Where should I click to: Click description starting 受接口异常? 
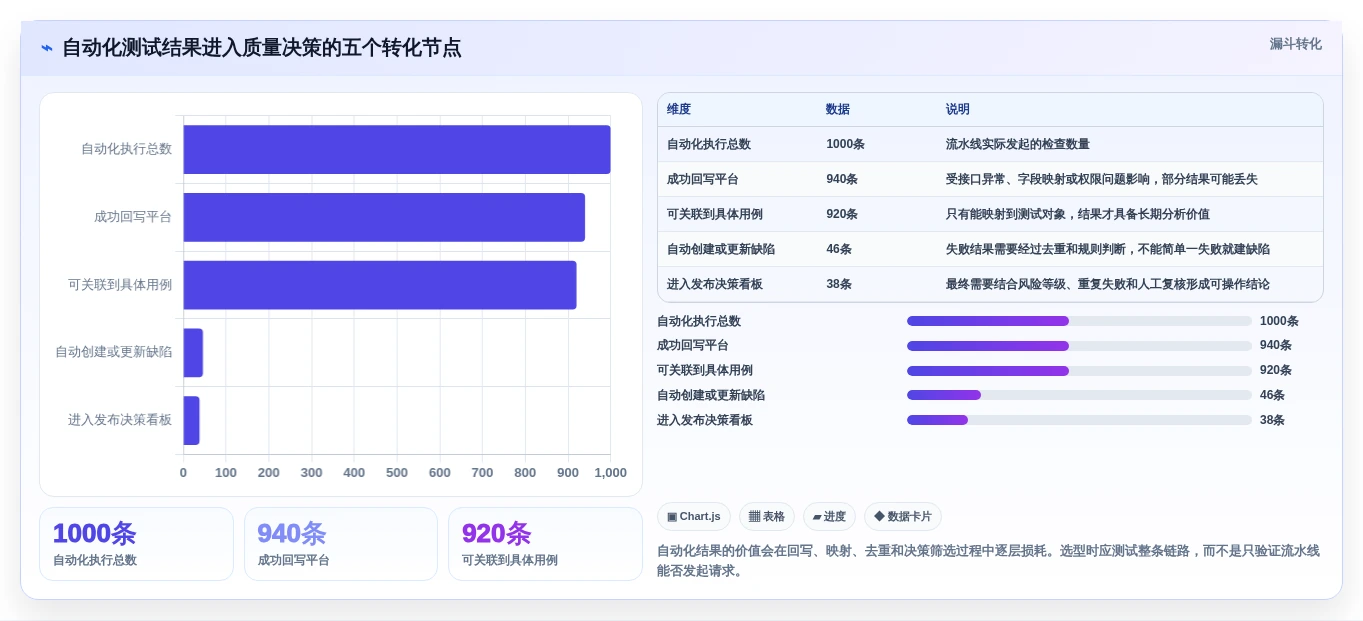tap(1102, 179)
